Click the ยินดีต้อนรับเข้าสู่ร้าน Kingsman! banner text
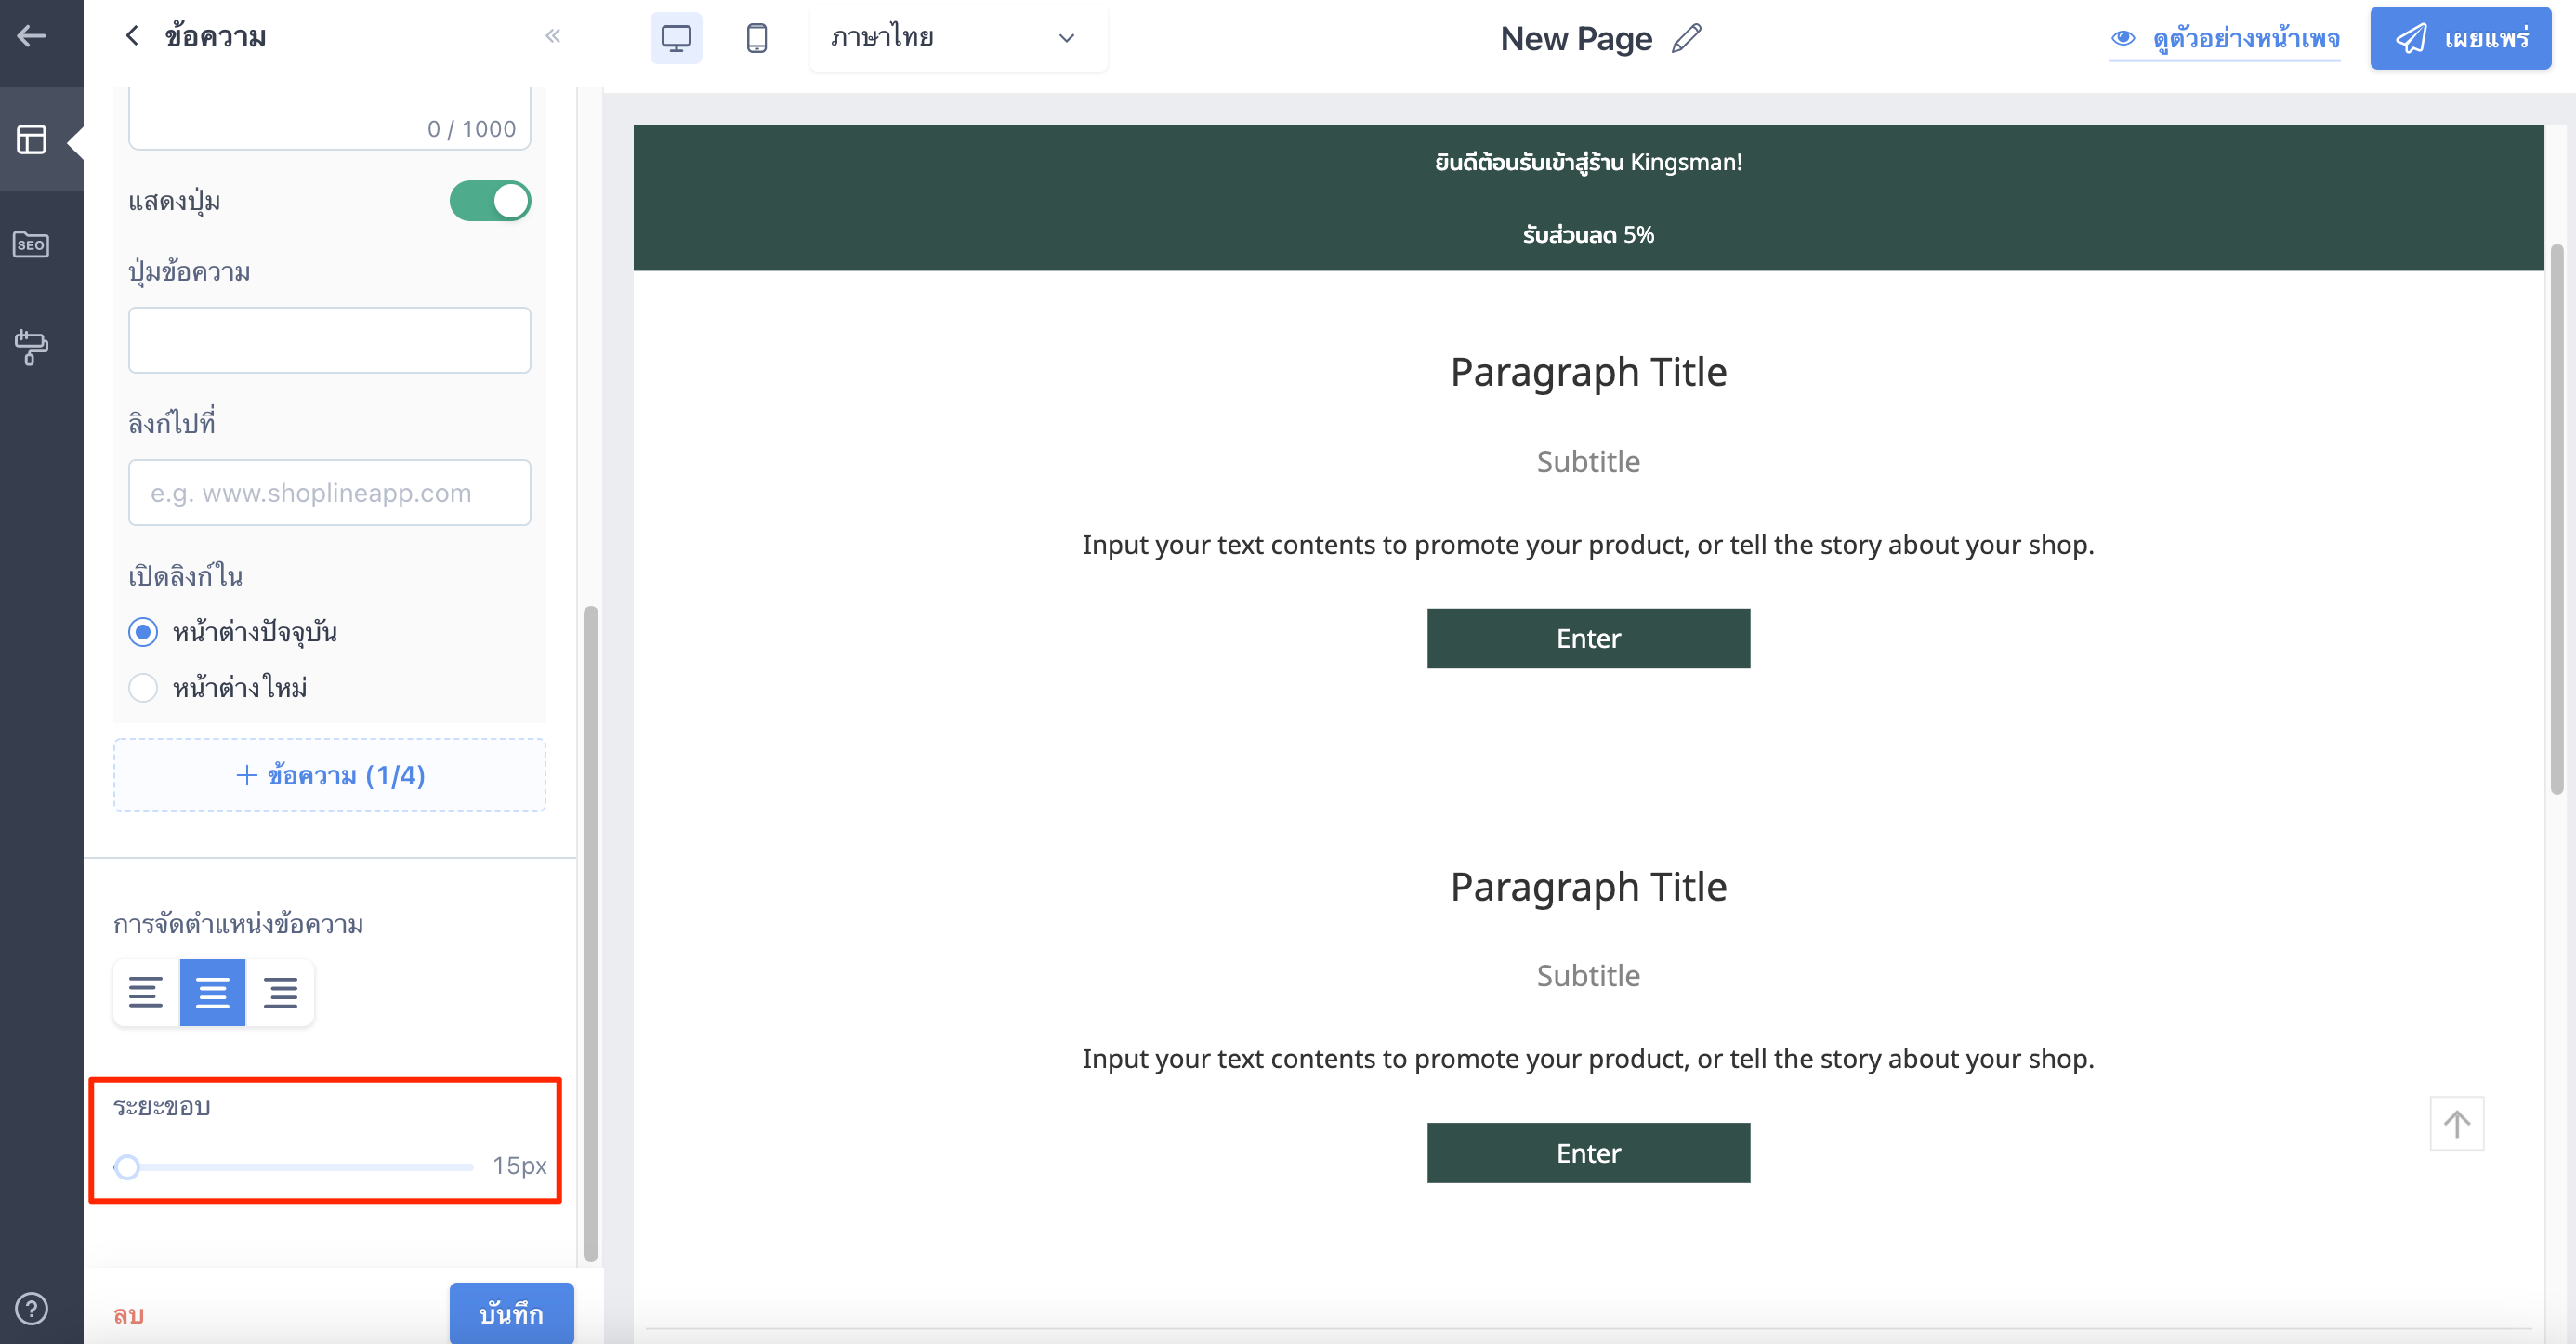Viewport: 2576px width, 1344px height. pyautogui.click(x=1588, y=162)
